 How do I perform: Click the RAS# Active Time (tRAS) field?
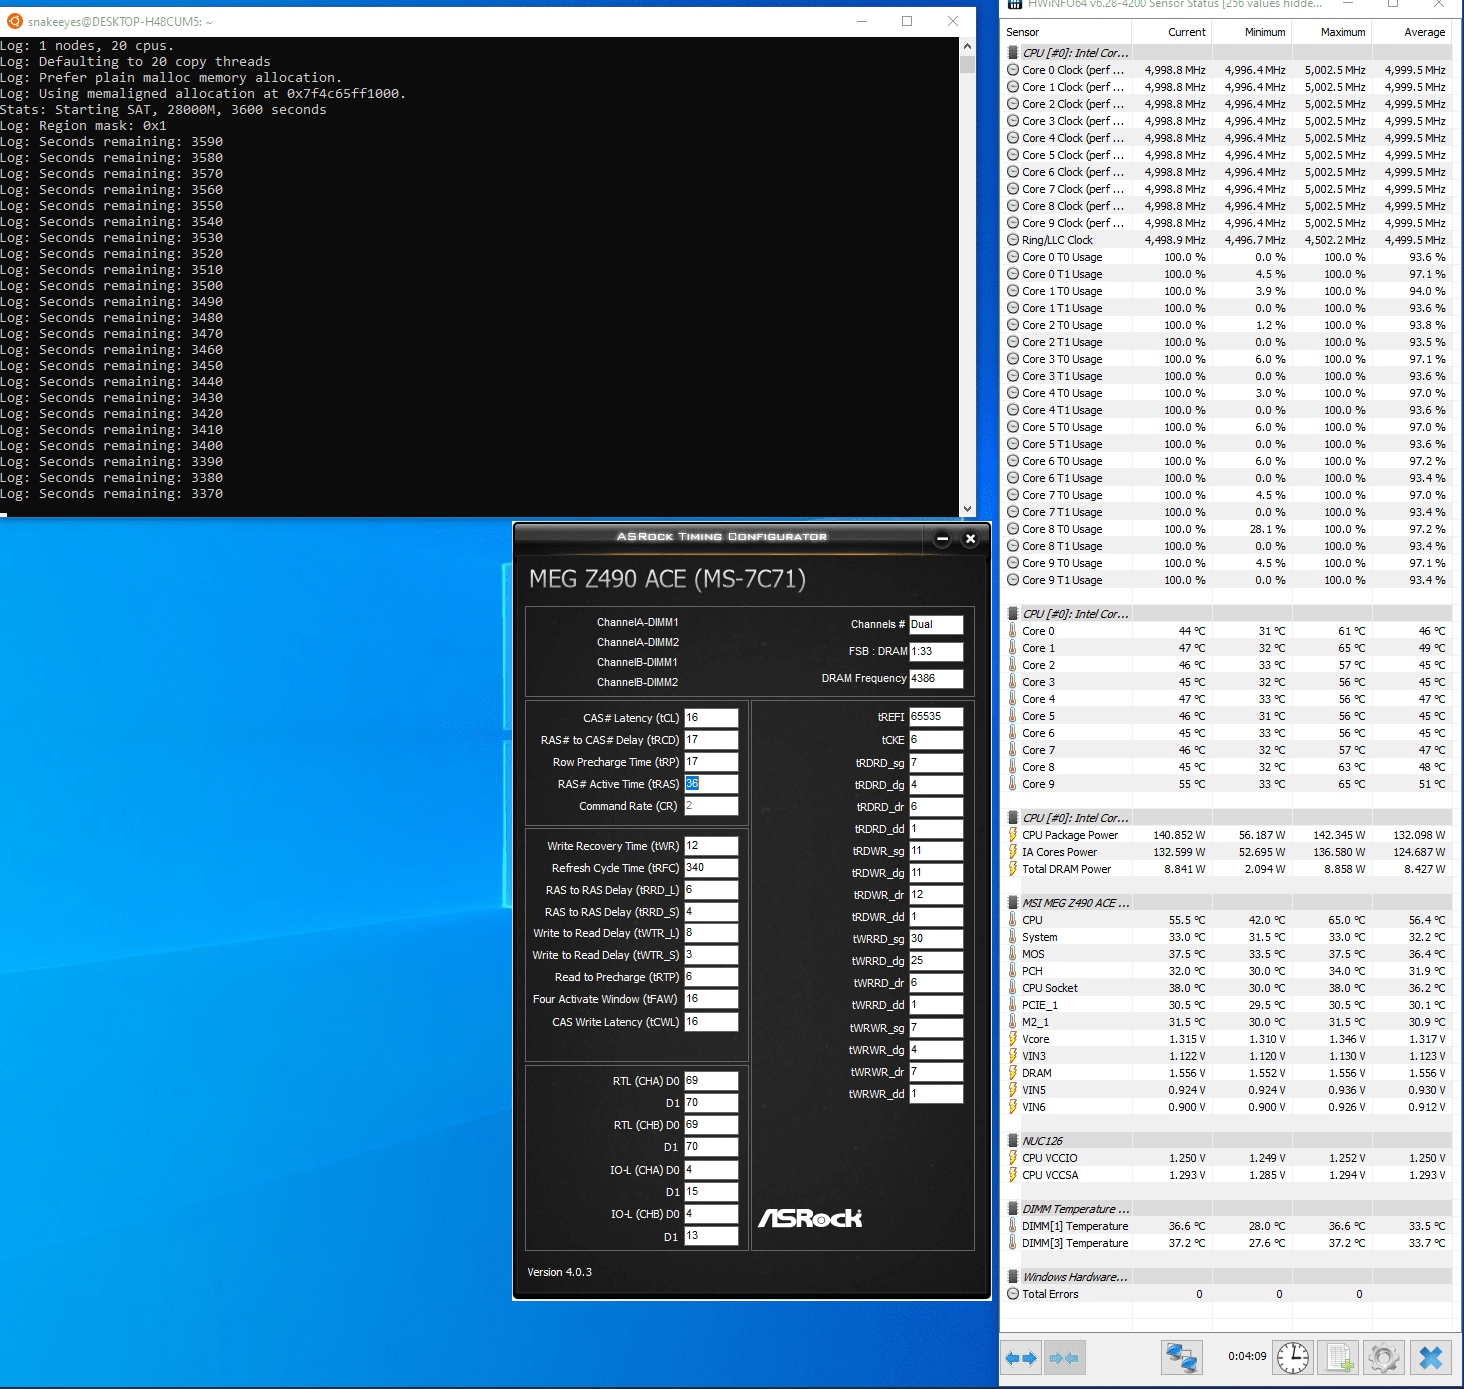711,784
